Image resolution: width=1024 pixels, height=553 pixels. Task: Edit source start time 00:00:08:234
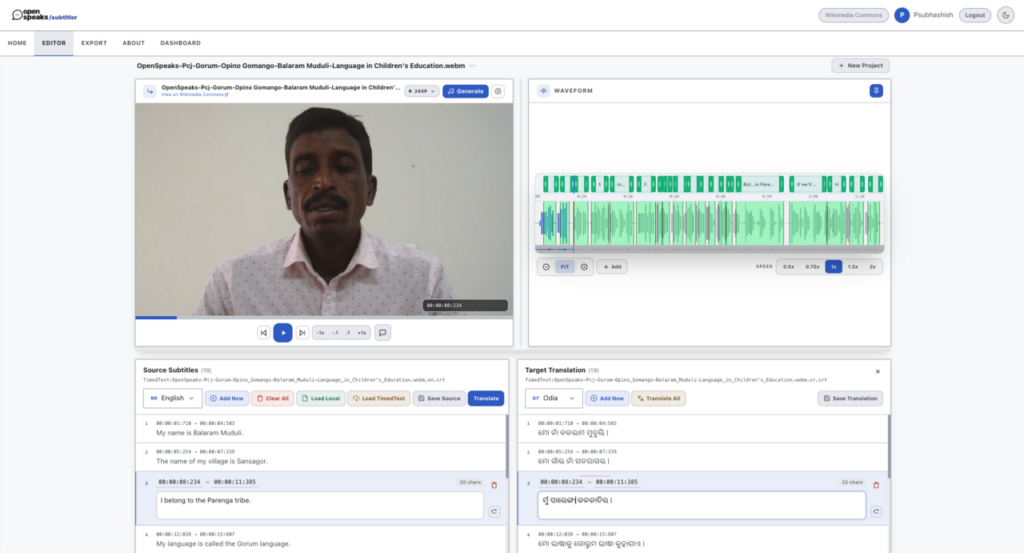[x=180, y=482]
